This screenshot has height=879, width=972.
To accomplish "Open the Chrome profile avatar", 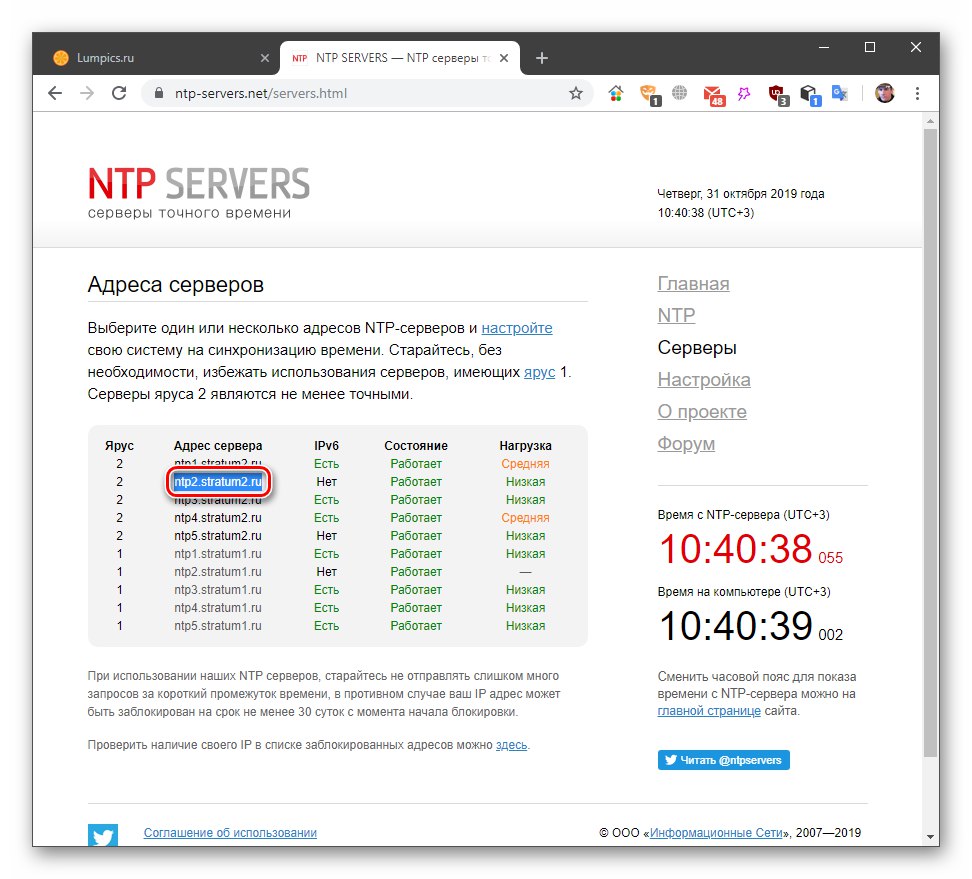I will point(885,94).
